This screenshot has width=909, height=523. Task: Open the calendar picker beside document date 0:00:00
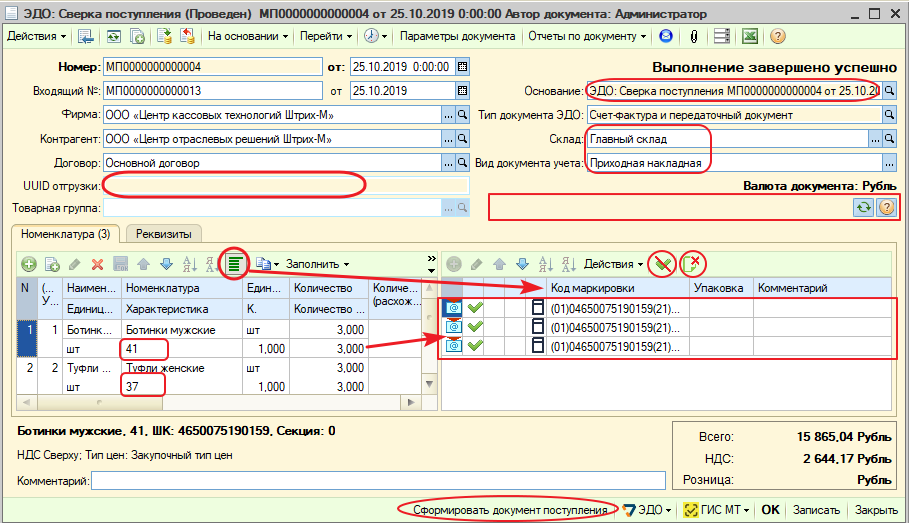point(462,68)
